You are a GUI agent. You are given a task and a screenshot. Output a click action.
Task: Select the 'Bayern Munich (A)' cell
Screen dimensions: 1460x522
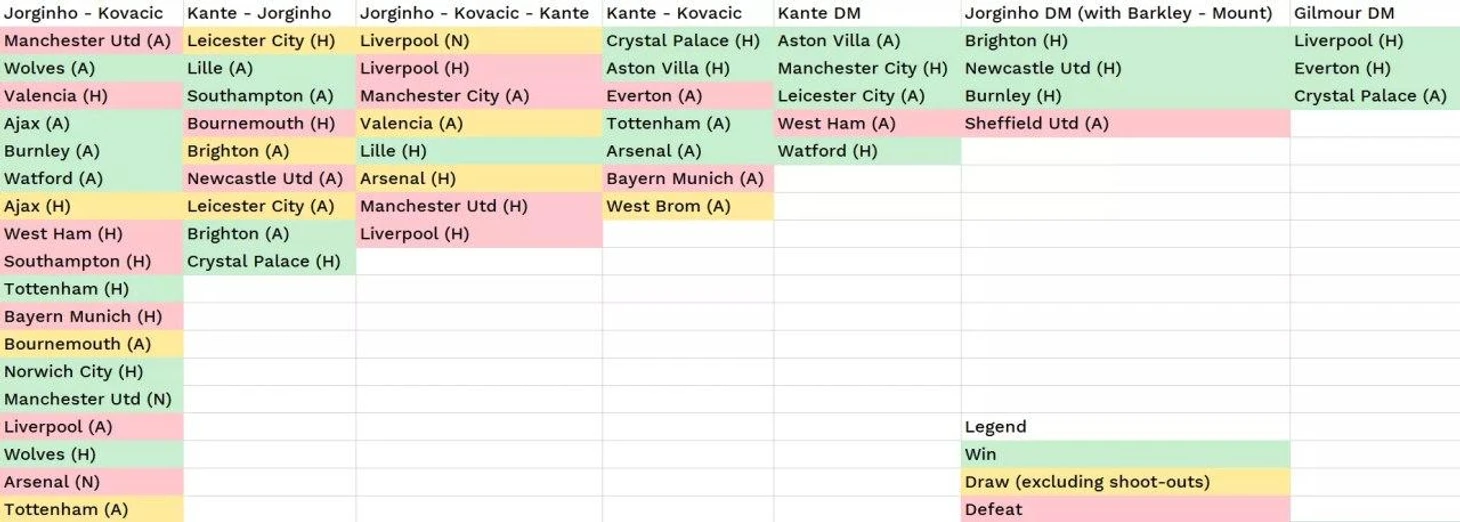(x=685, y=179)
